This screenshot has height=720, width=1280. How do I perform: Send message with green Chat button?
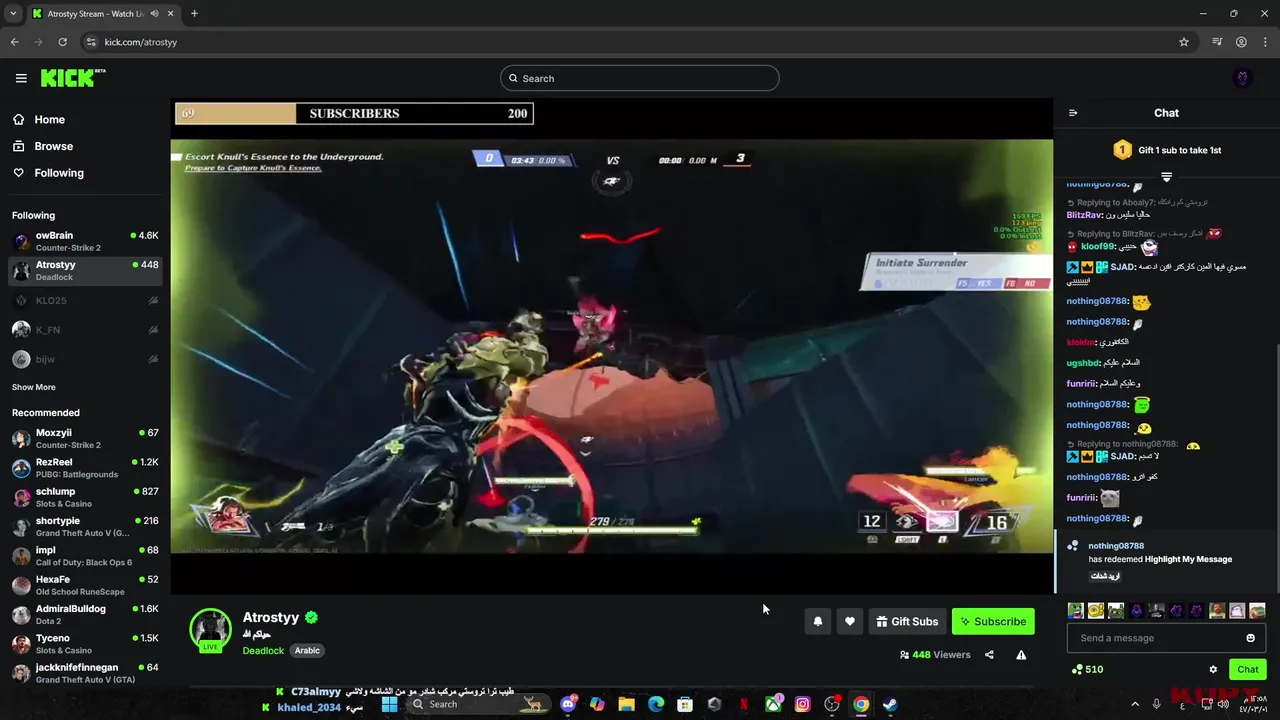[1248, 669]
